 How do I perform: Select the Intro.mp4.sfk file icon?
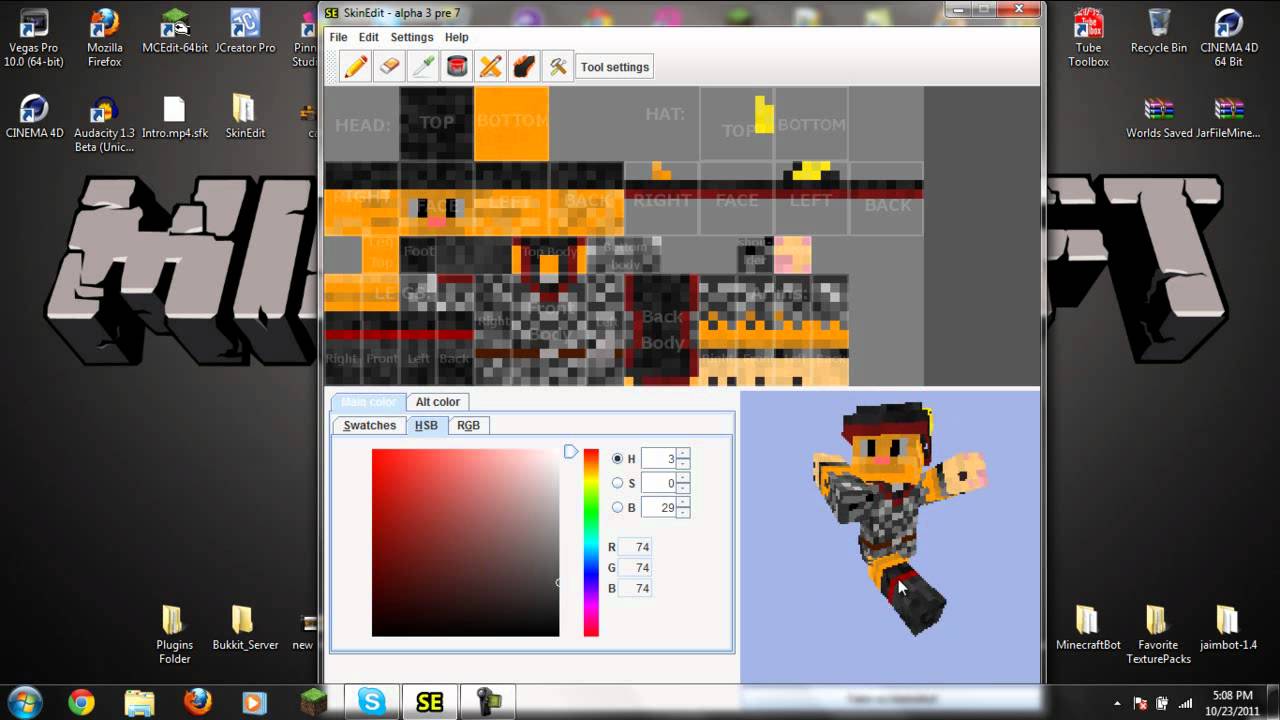pos(174,117)
